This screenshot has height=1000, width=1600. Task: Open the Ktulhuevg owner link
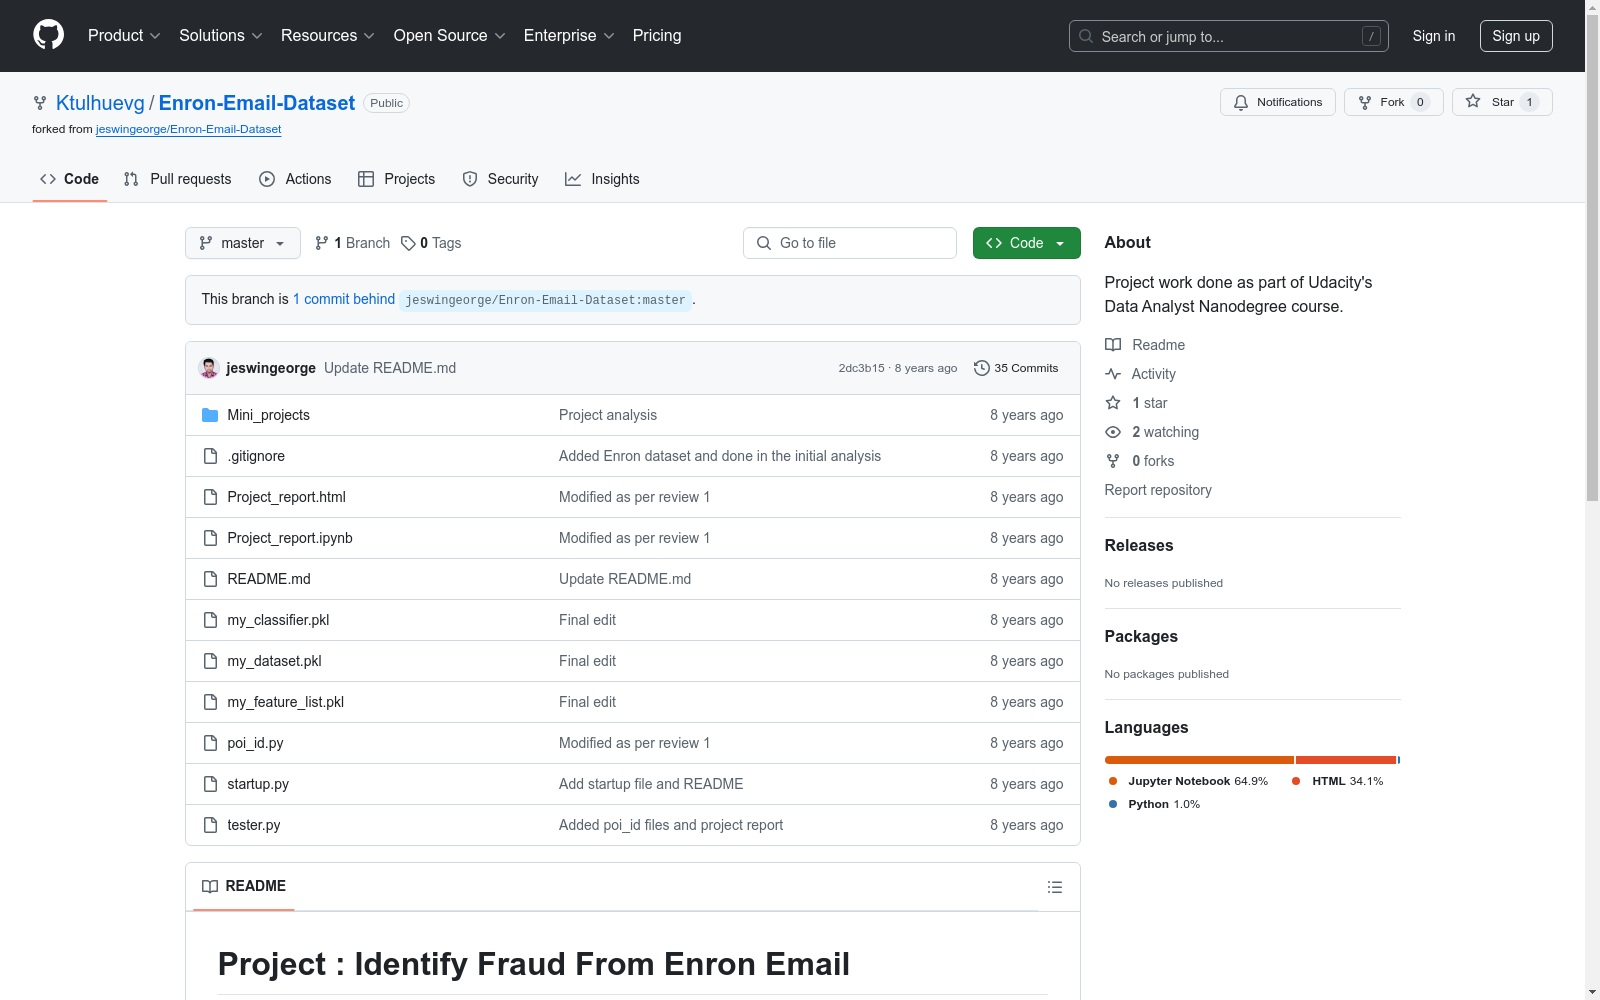[100, 103]
